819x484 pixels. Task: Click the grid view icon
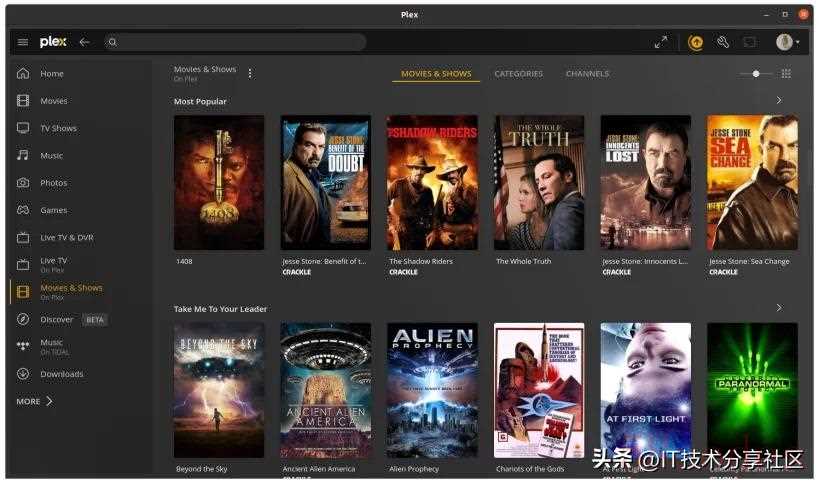(x=786, y=74)
